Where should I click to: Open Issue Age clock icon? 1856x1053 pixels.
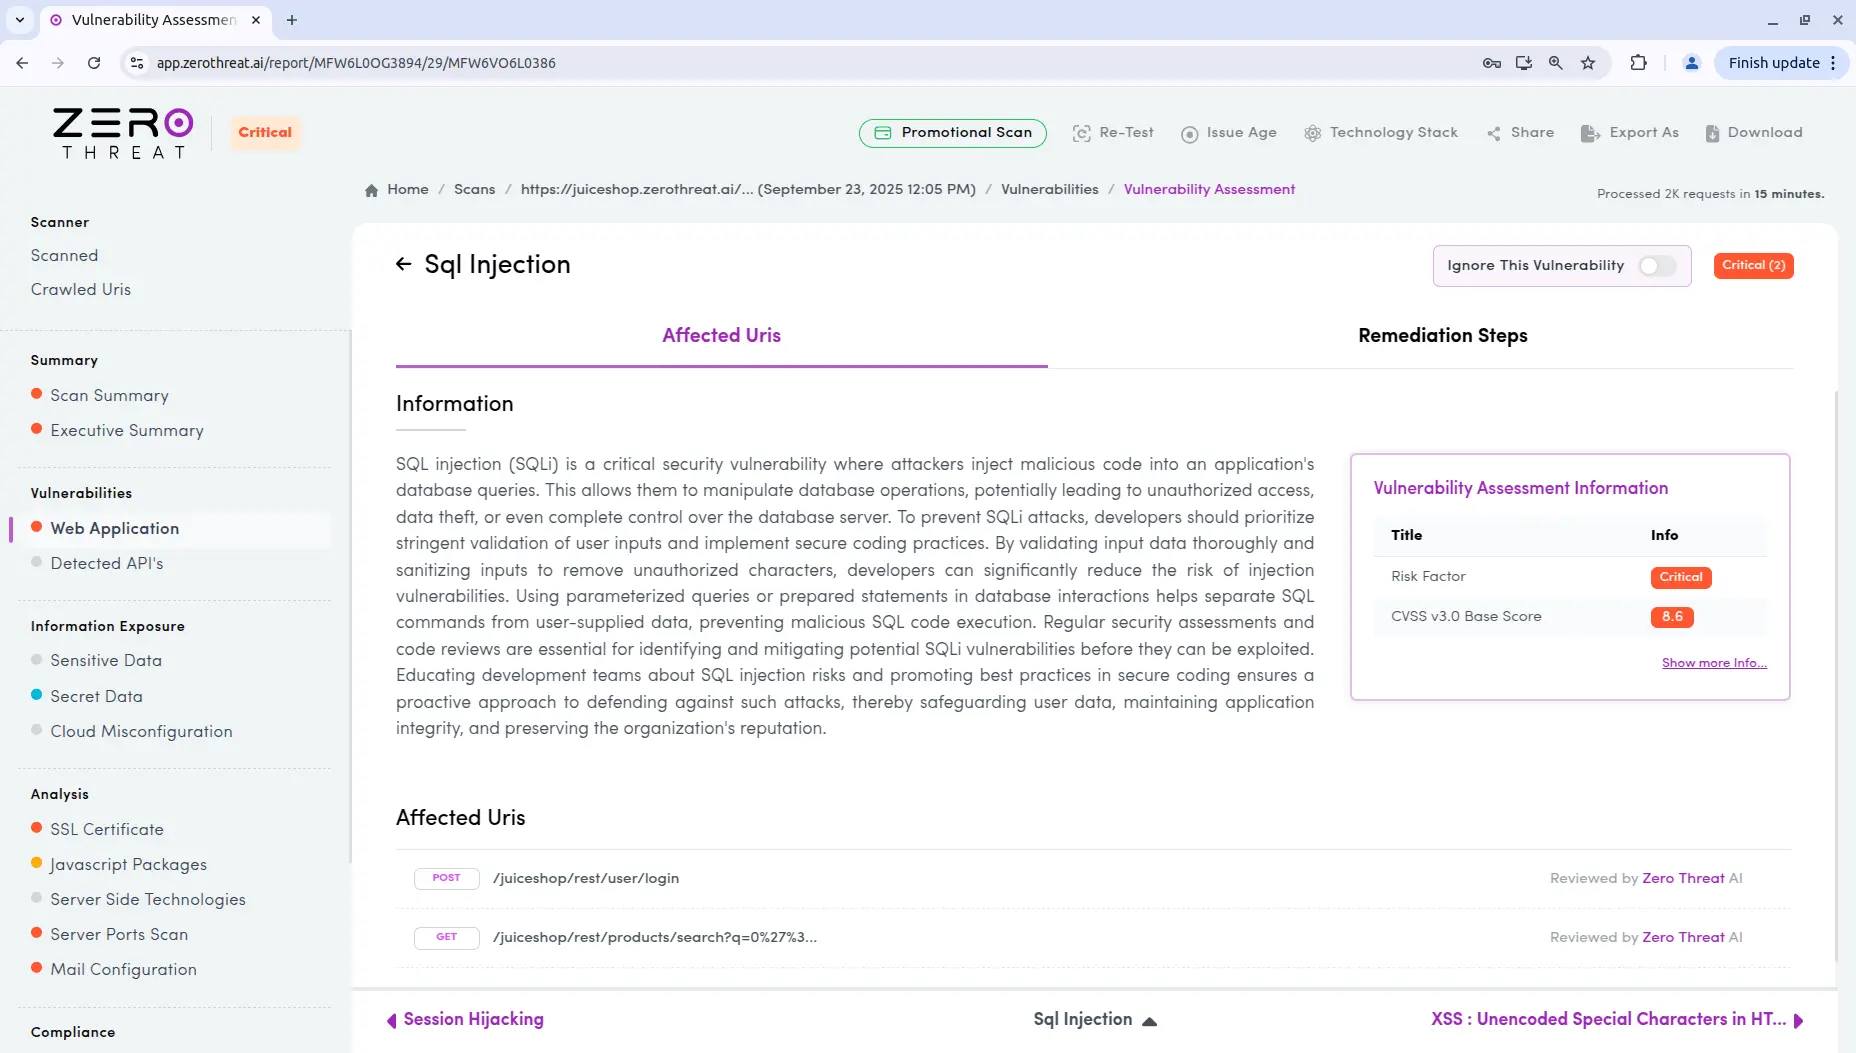(1189, 134)
